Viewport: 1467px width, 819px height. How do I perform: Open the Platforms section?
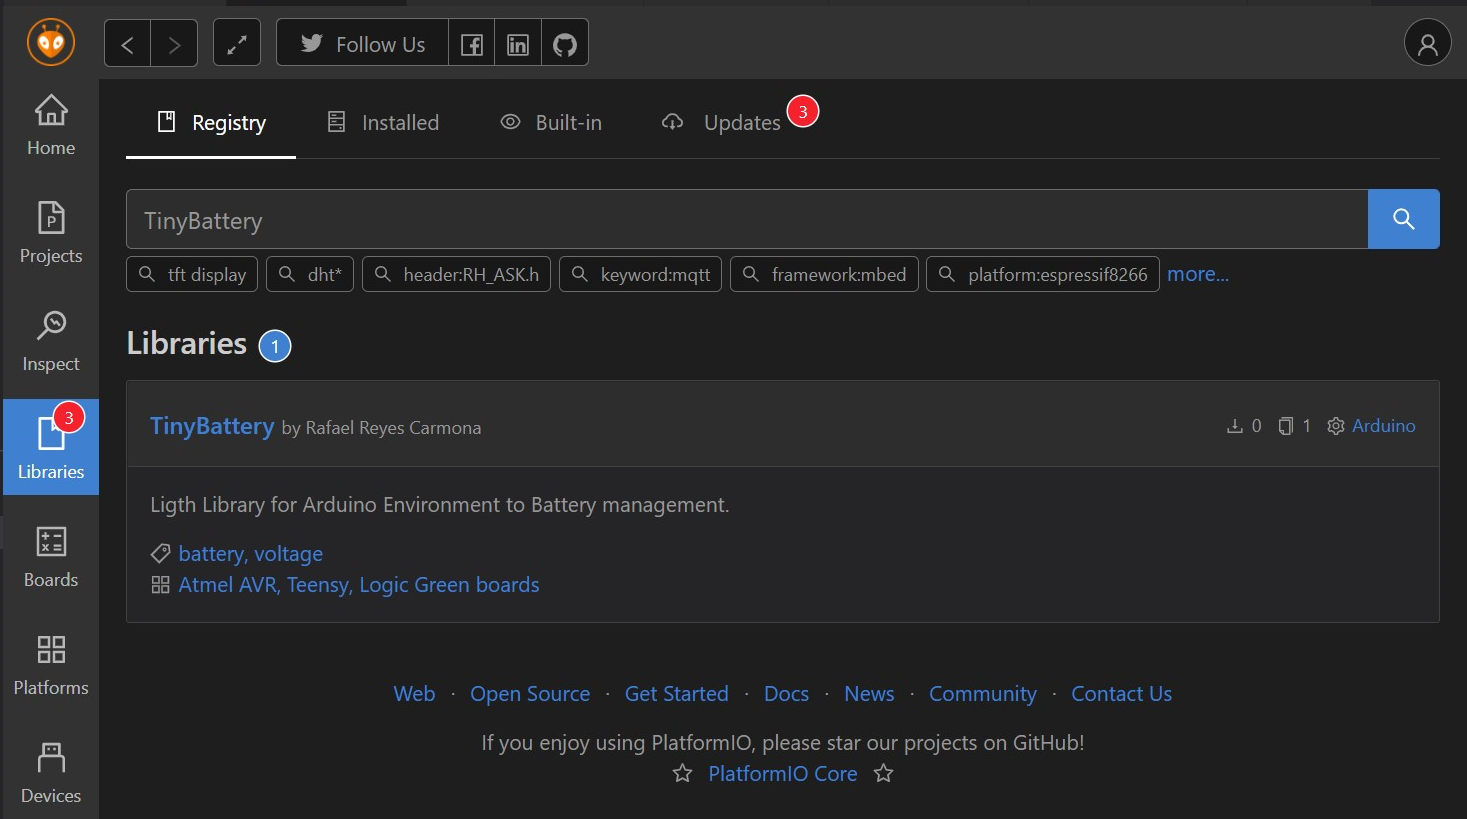click(x=51, y=666)
